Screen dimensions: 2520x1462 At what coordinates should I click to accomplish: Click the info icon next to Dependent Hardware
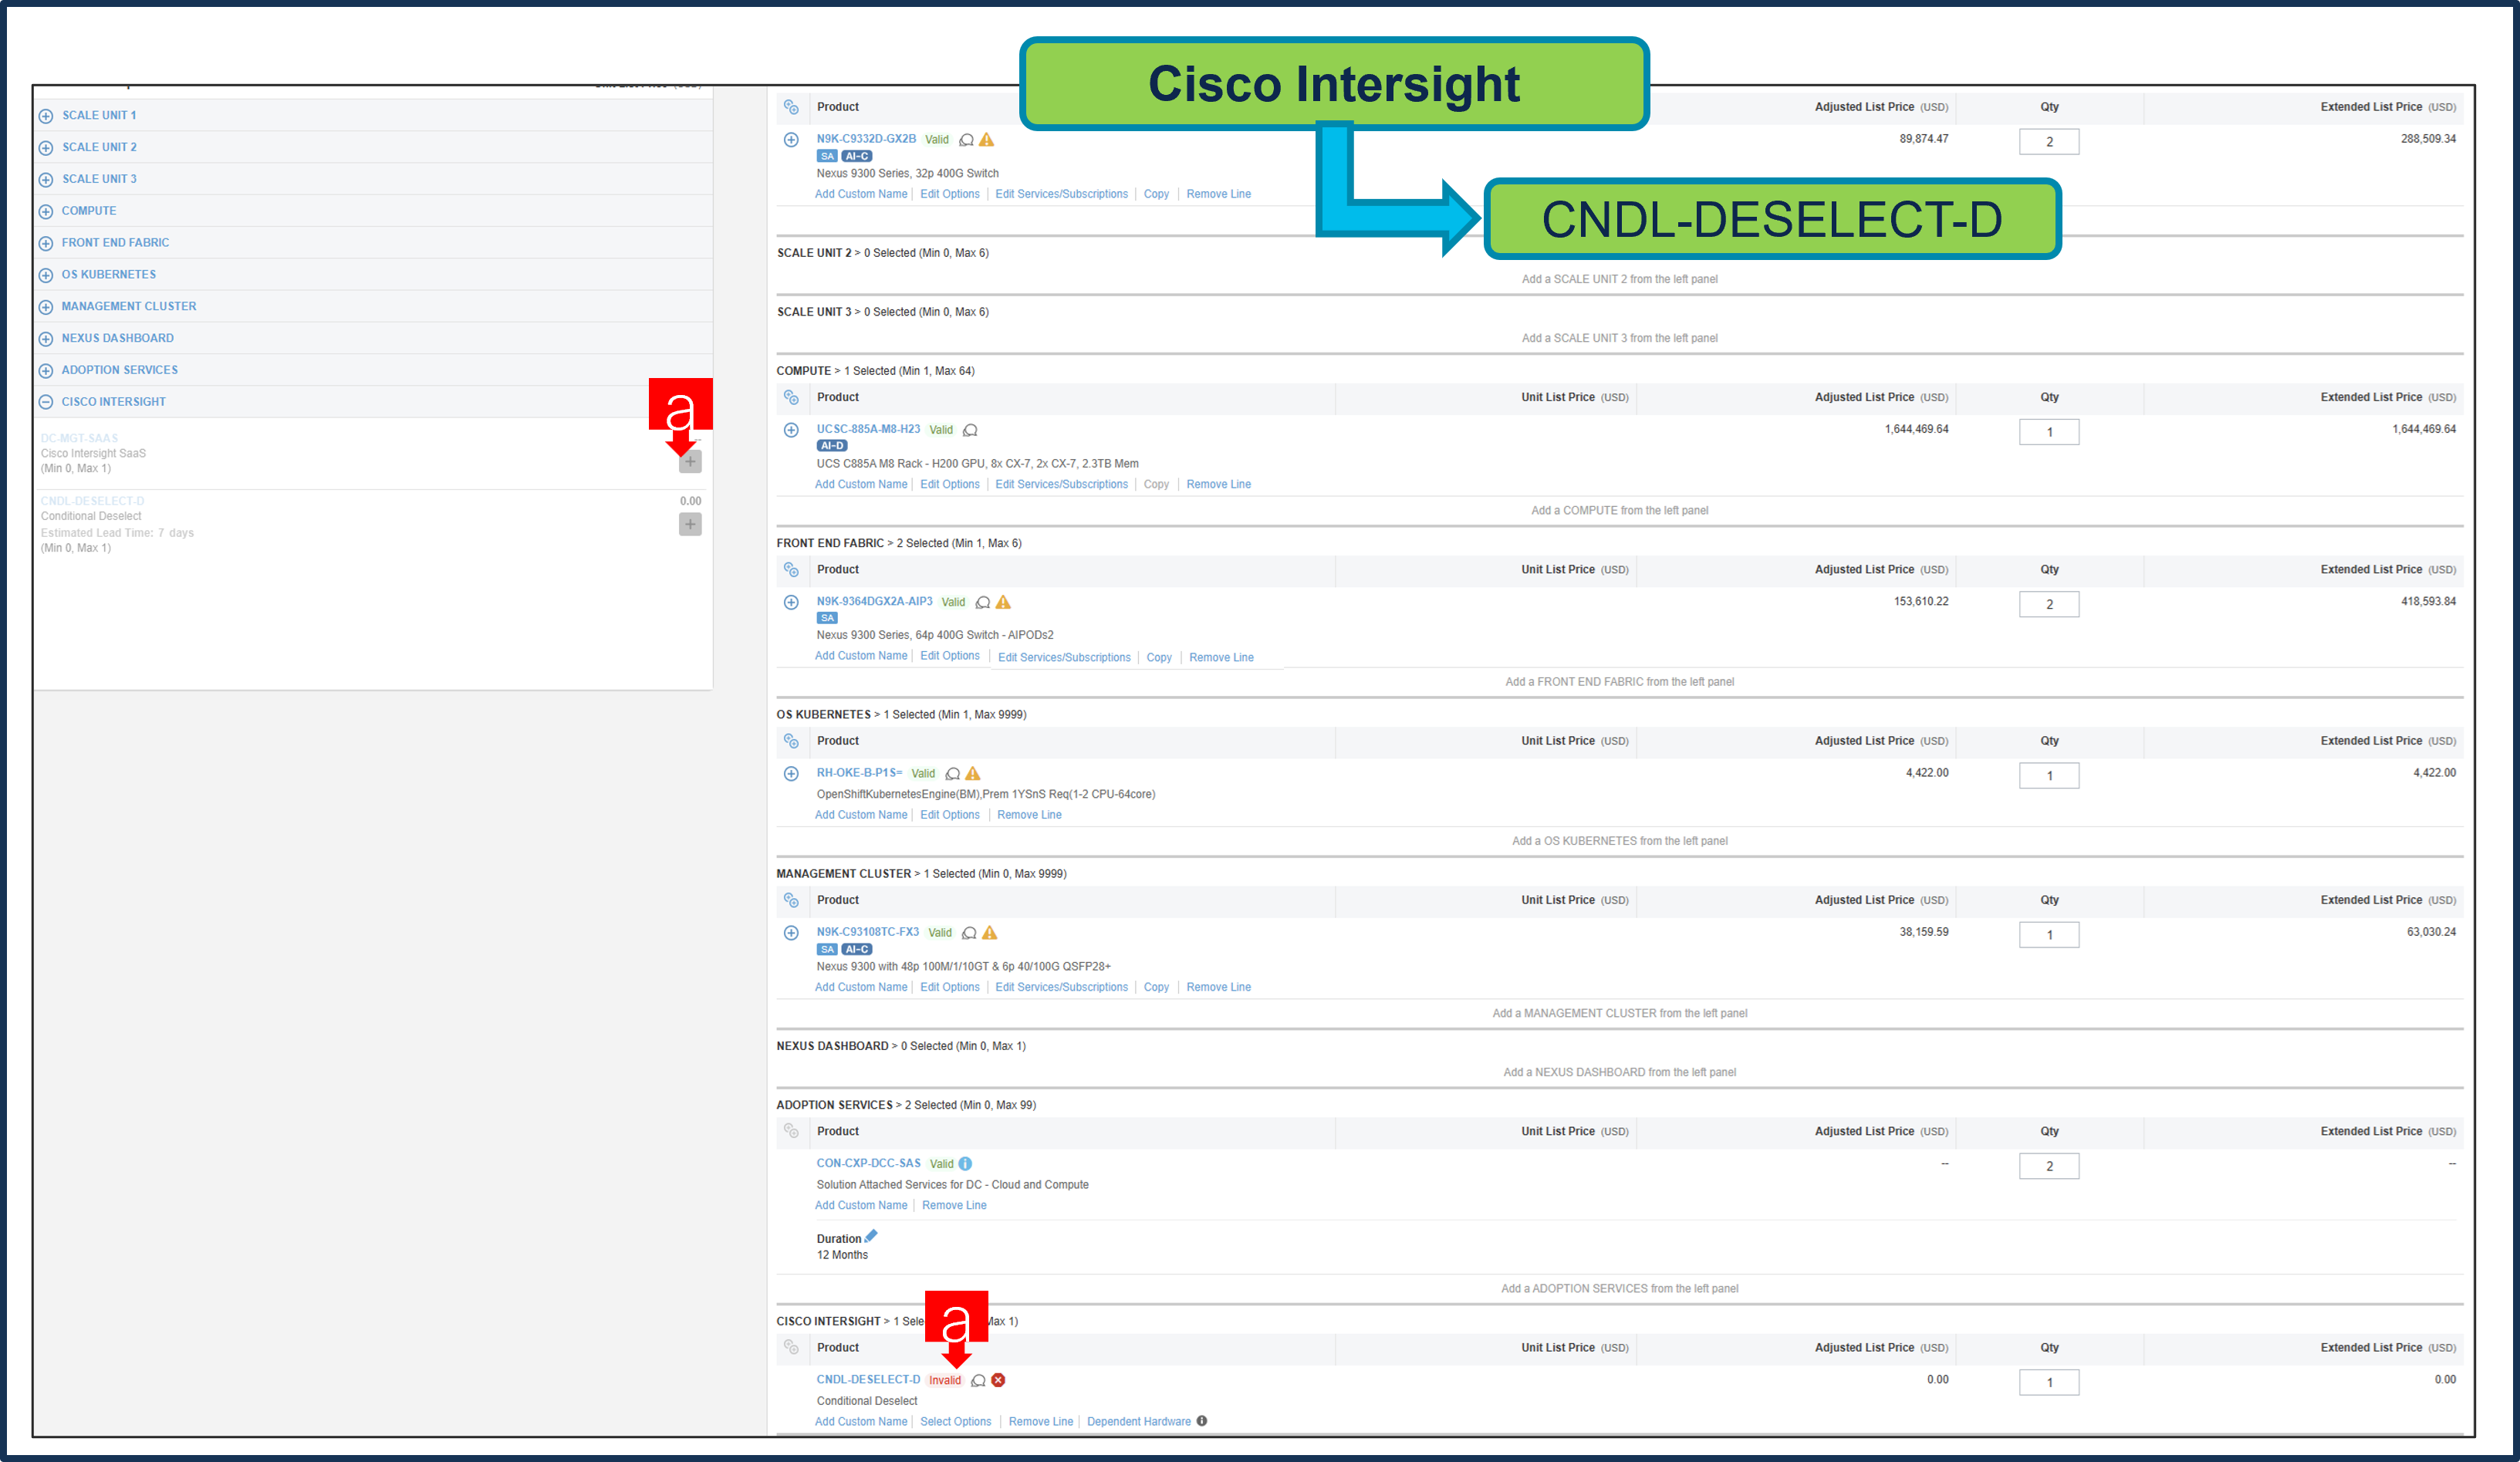1202,1421
